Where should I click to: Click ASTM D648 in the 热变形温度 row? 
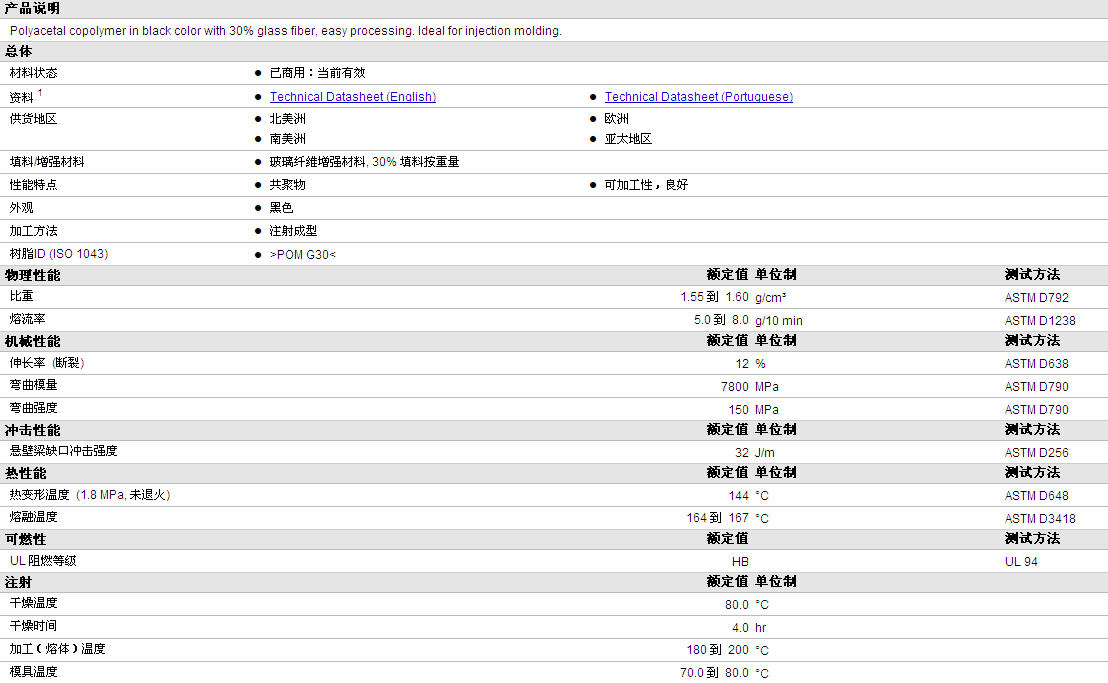1036,496
